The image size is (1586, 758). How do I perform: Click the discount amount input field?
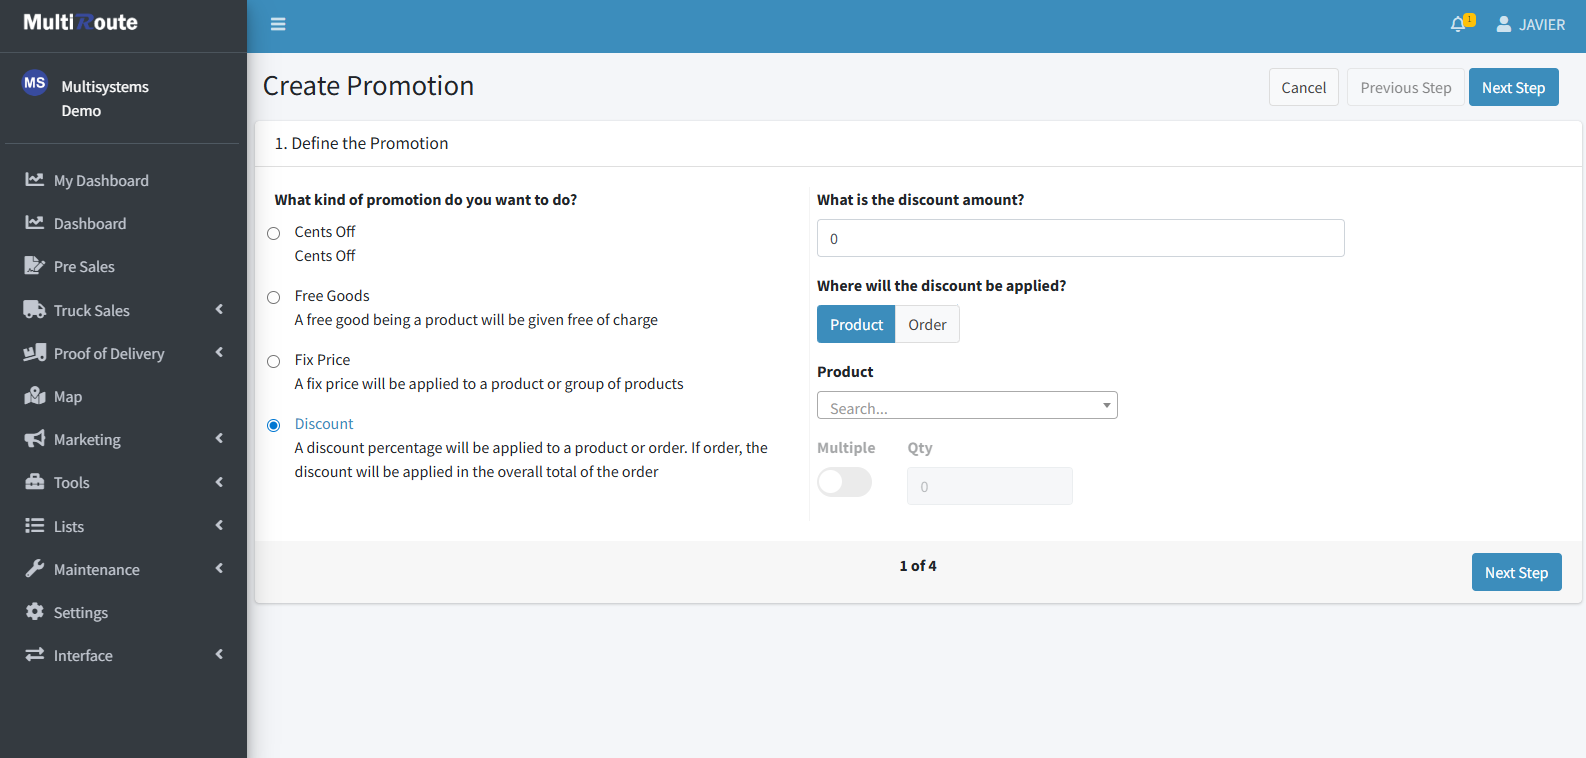[1080, 238]
